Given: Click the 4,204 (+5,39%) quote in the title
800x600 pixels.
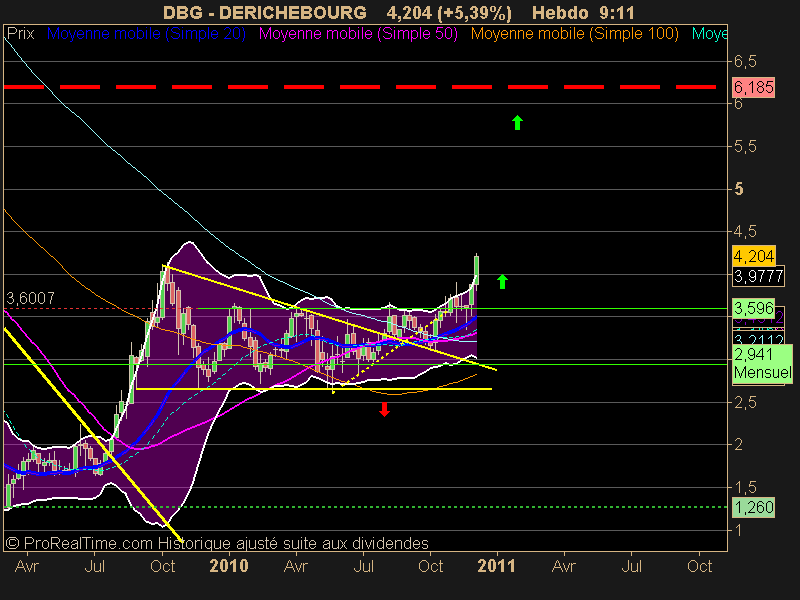Looking at the screenshot, I should click(x=449, y=13).
